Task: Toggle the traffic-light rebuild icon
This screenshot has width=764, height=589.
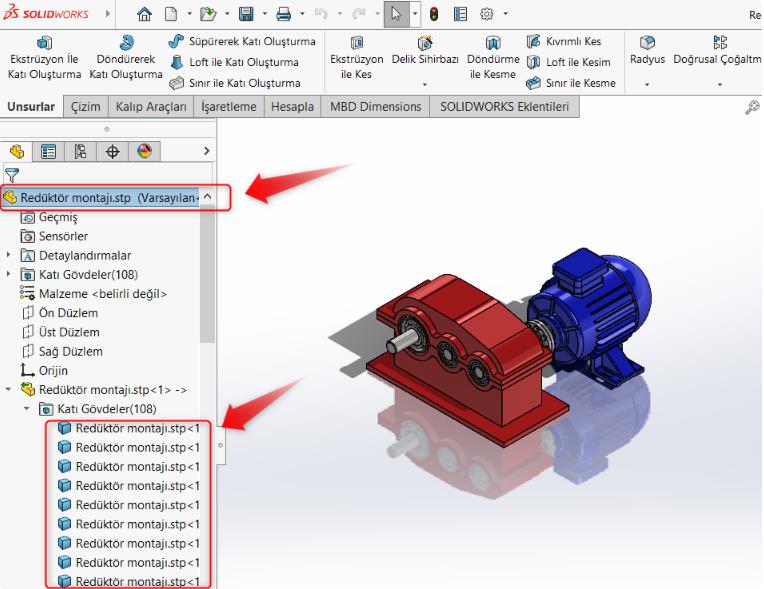Action: (x=435, y=15)
